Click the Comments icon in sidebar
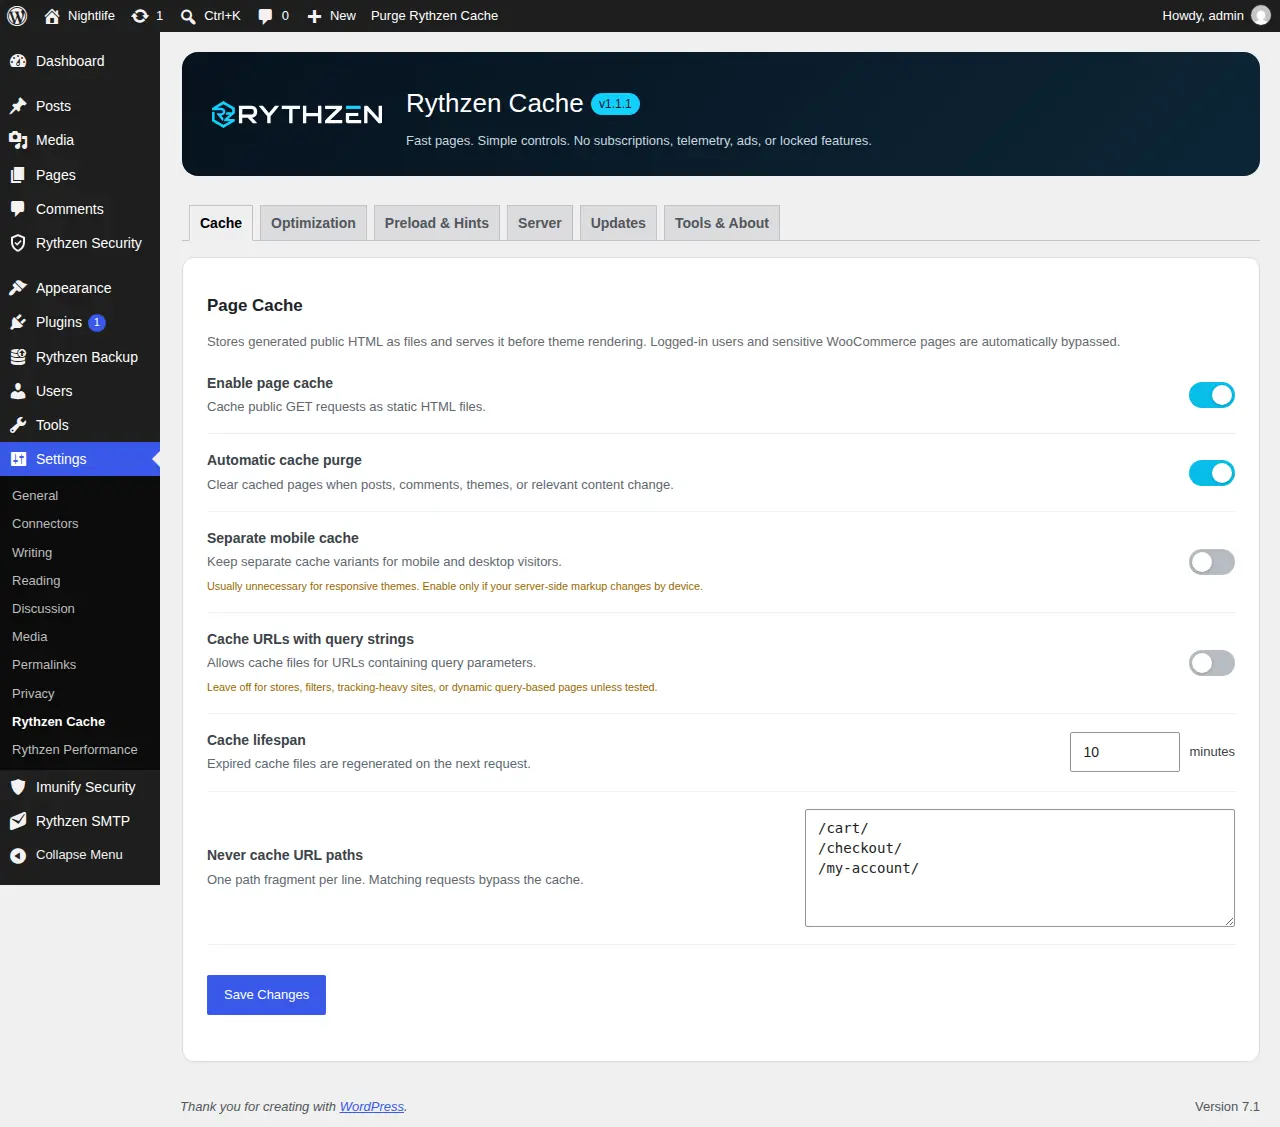 18,209
